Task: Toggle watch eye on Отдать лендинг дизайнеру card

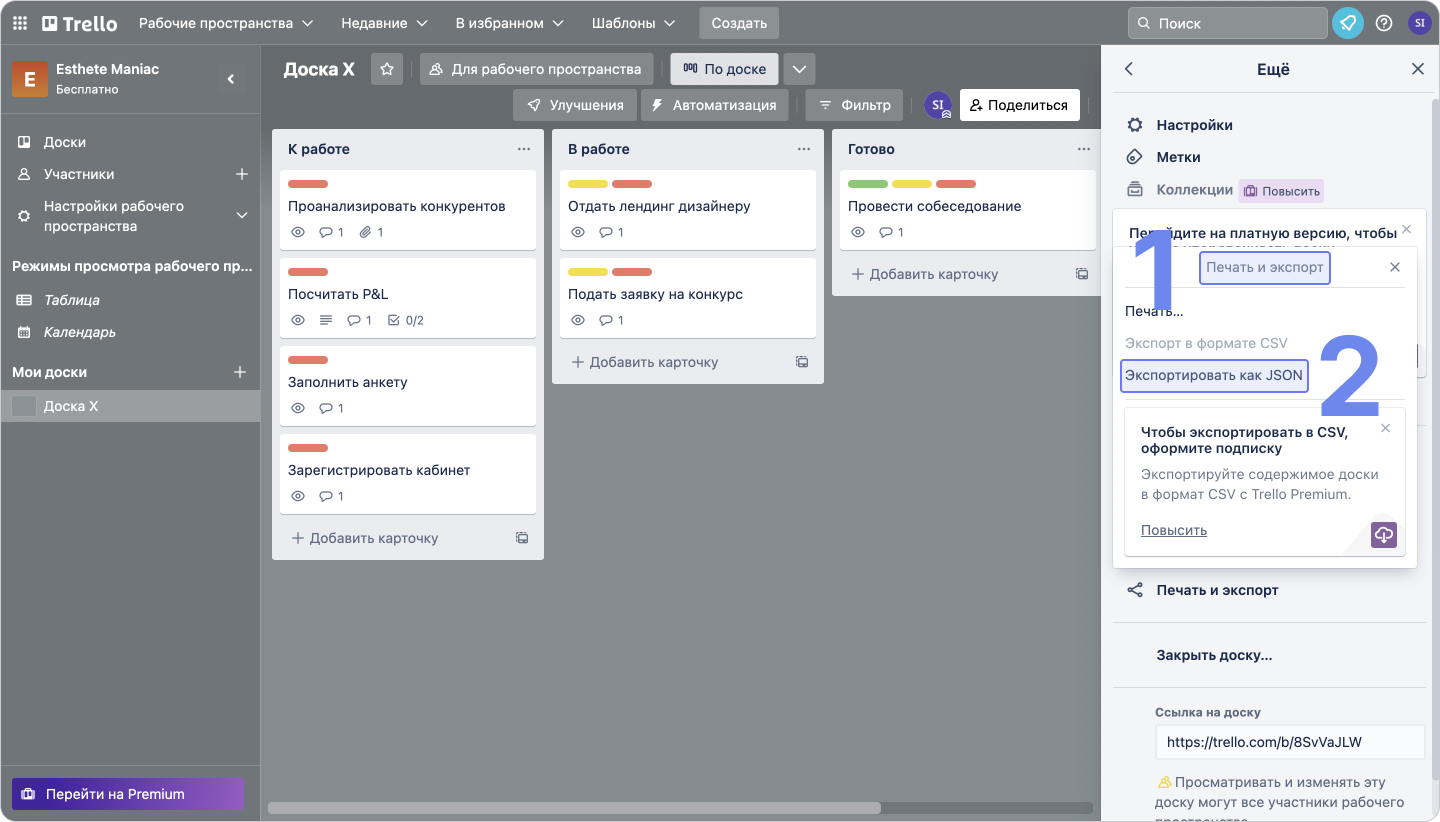Action: point(577,232)
